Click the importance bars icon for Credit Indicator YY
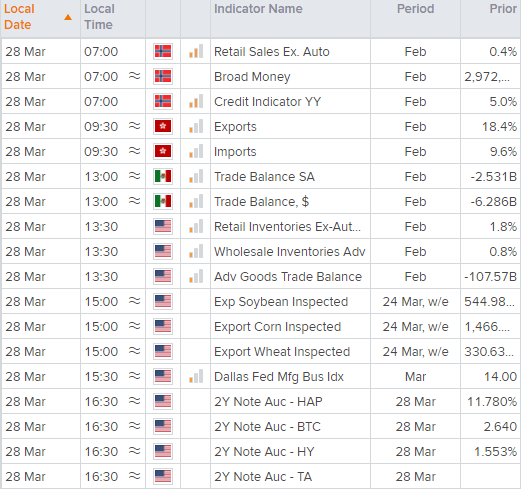The width and height of the screenshot is (521, 489). [x=196, y=101]
